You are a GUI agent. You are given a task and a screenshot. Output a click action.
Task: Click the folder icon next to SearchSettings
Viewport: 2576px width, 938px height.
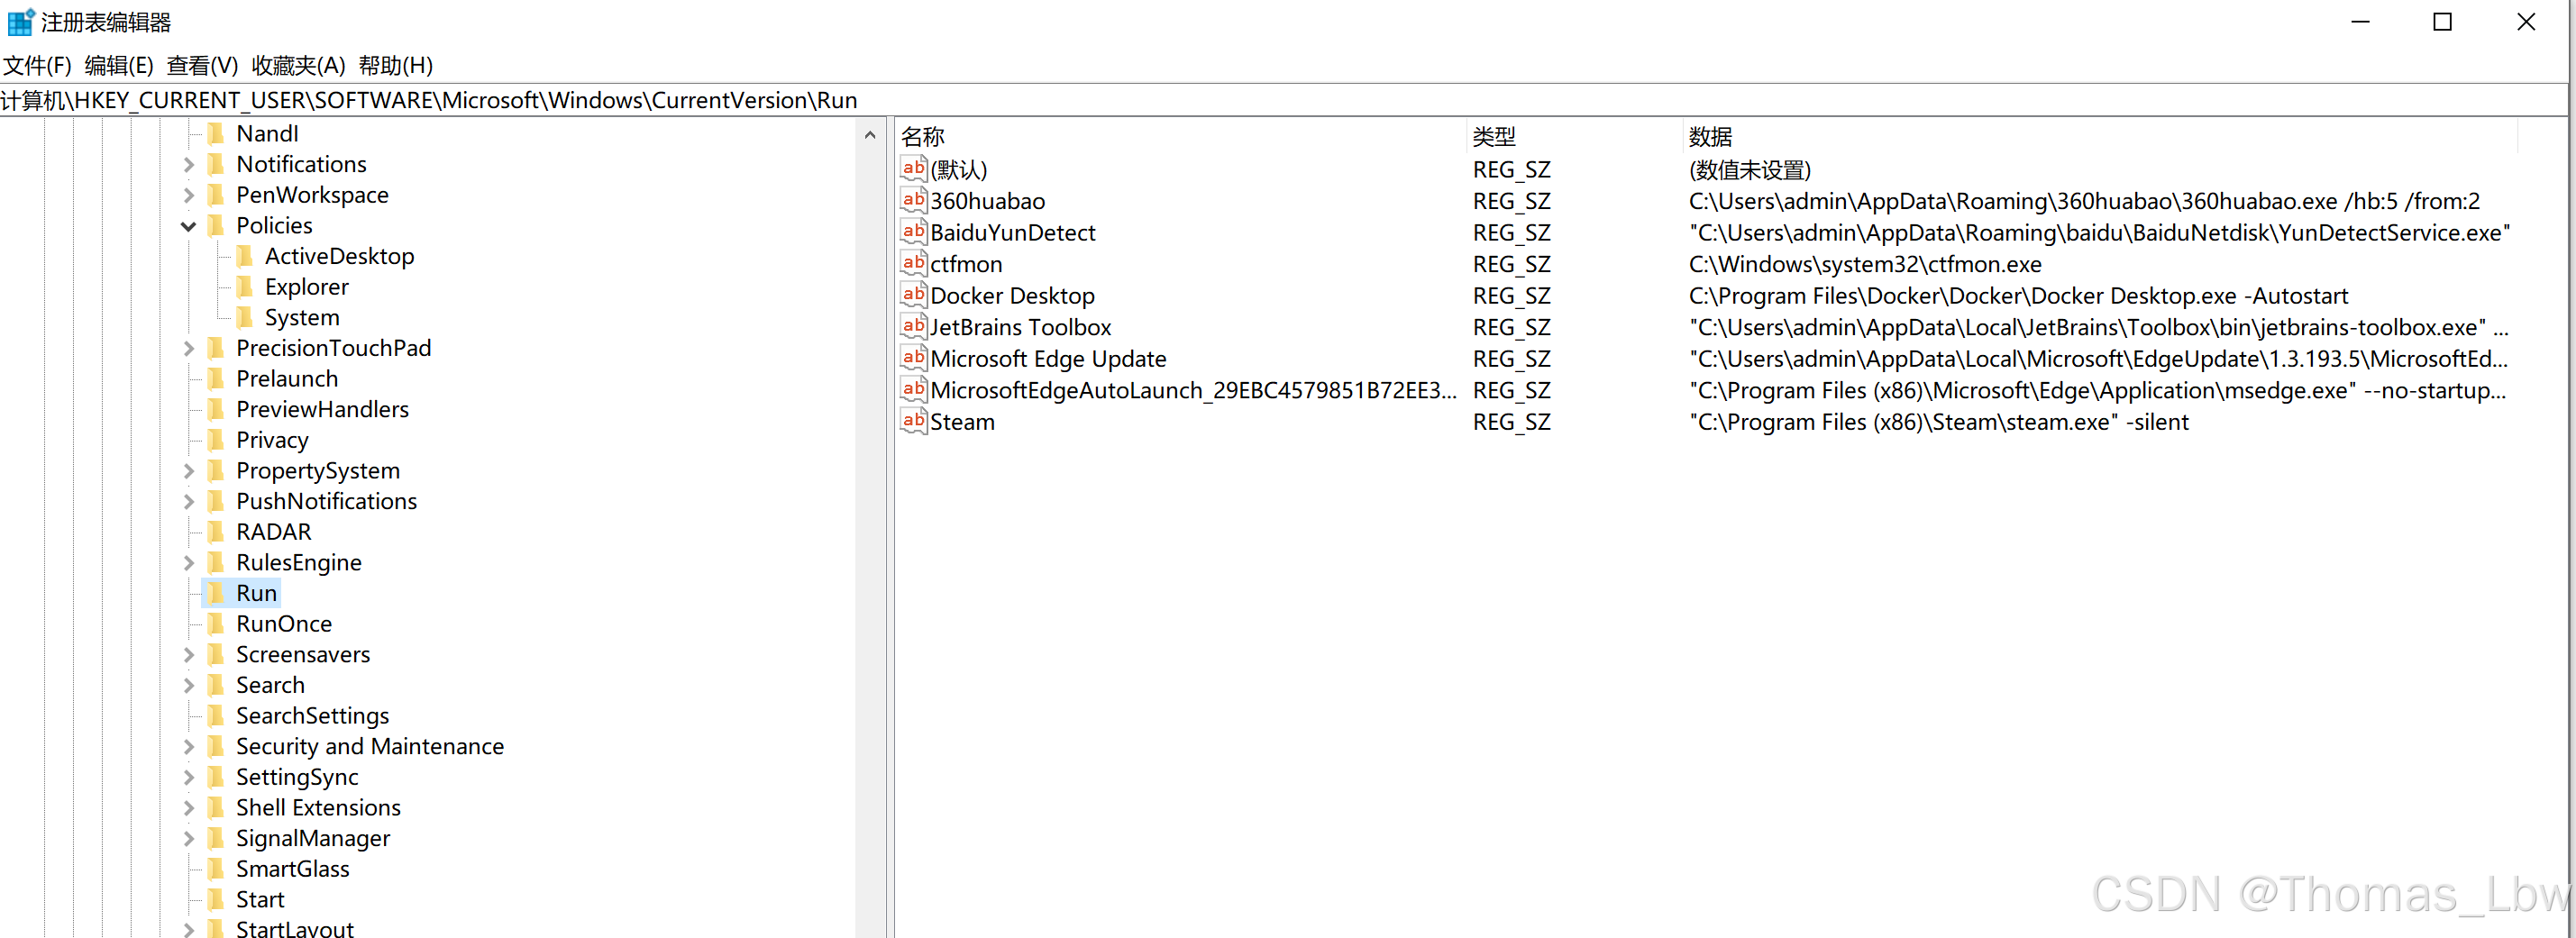216,715
